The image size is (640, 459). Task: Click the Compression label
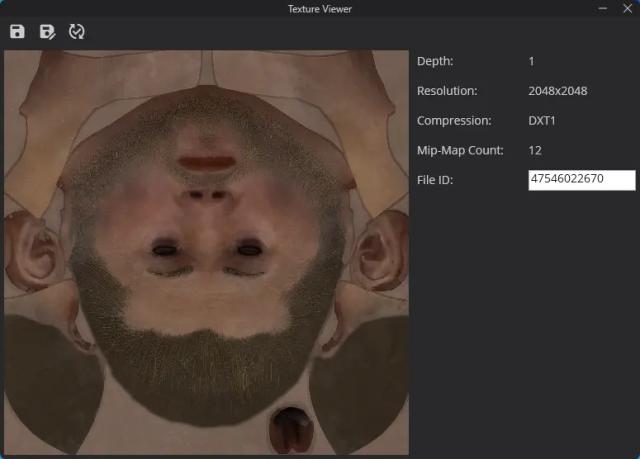(x=454, y=121)
